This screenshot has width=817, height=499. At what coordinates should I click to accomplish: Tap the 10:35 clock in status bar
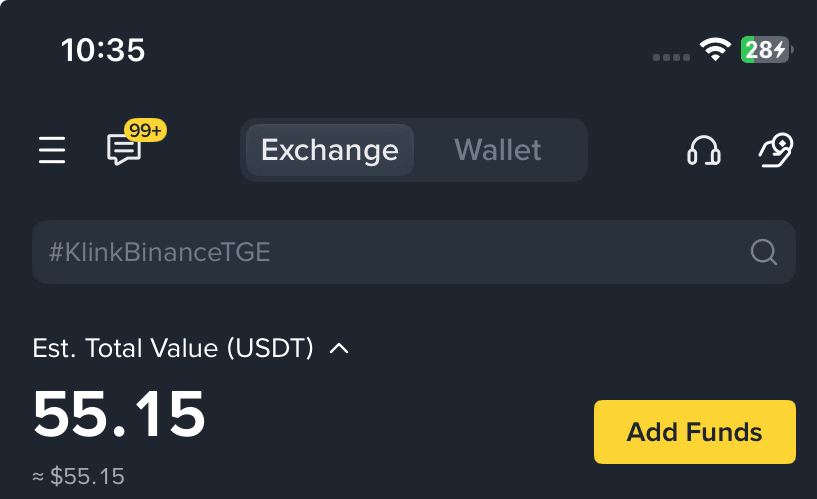(x=103, y=50)
